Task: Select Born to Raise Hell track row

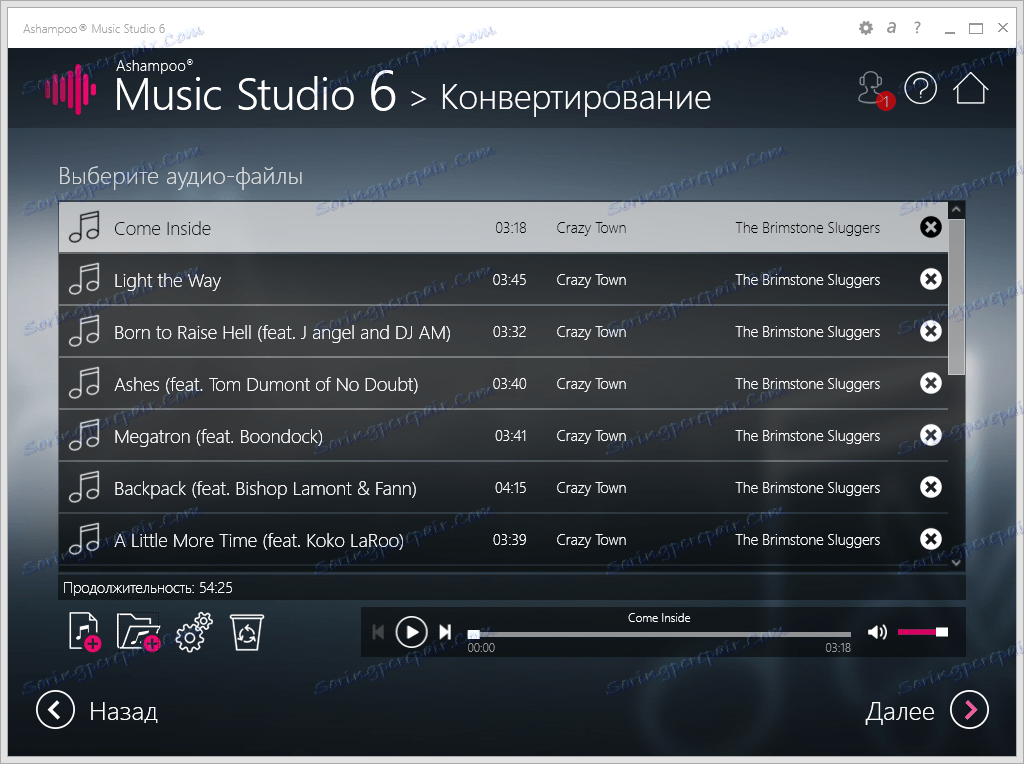Action: [503, 331]
